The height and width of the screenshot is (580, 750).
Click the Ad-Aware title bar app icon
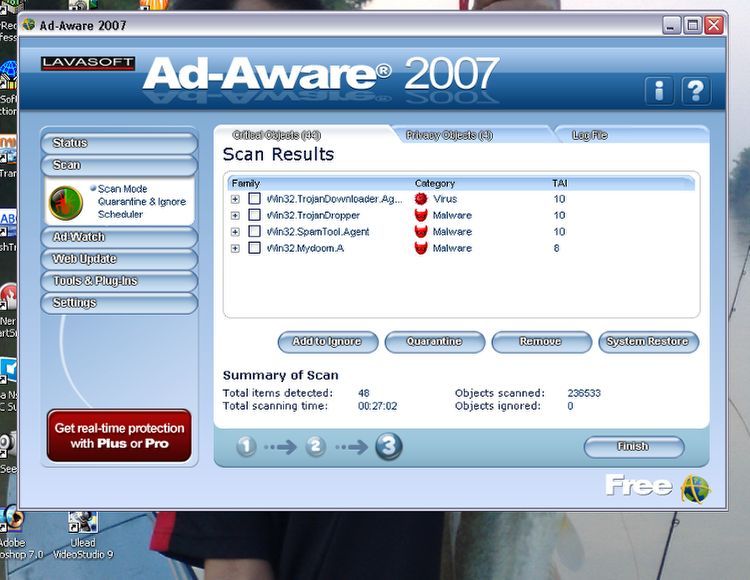pos(29,24)
